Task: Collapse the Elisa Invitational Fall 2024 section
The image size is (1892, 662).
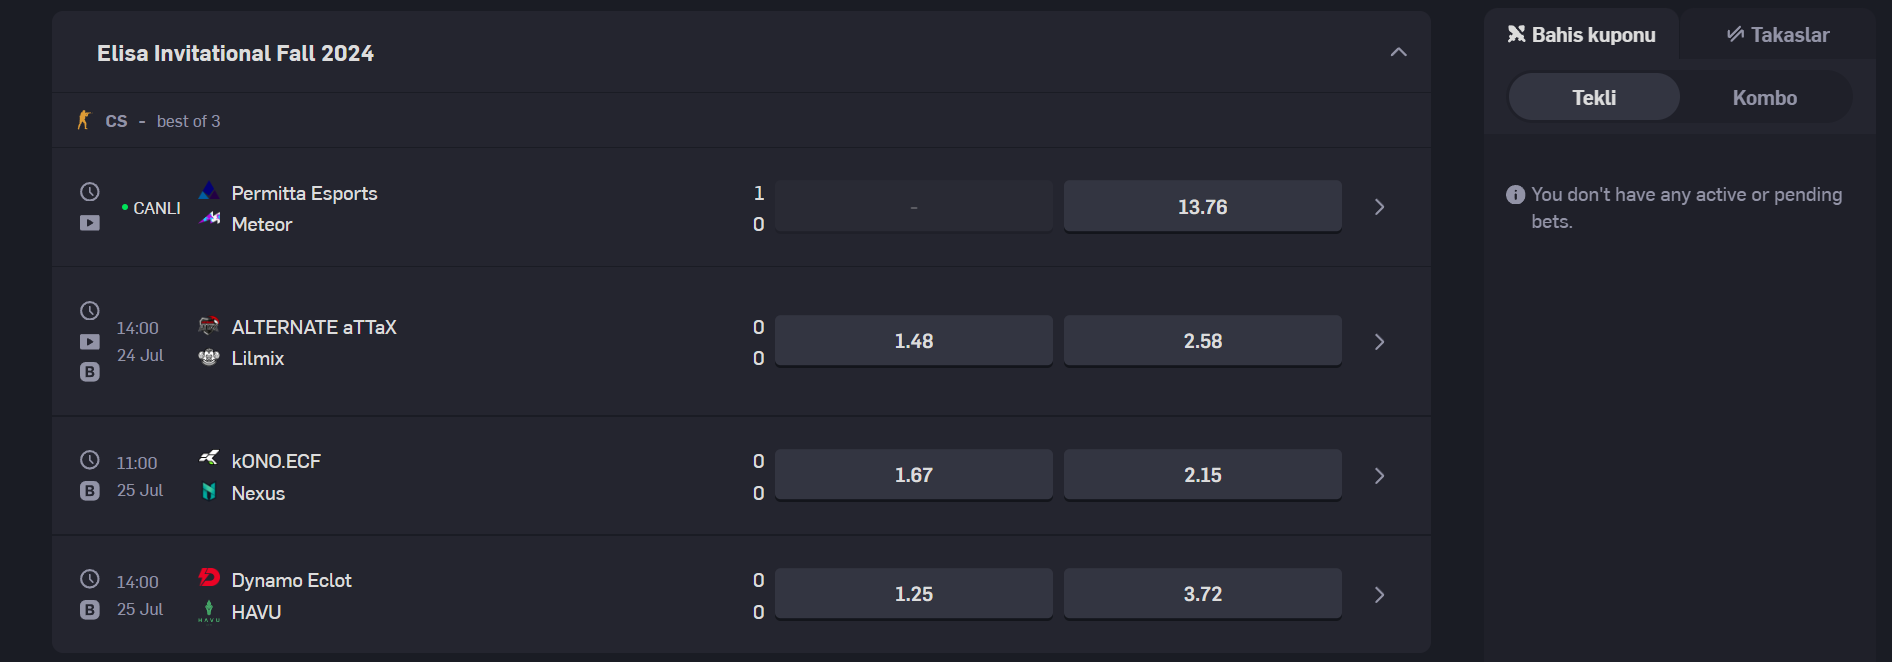Action: click(1398, 53)
